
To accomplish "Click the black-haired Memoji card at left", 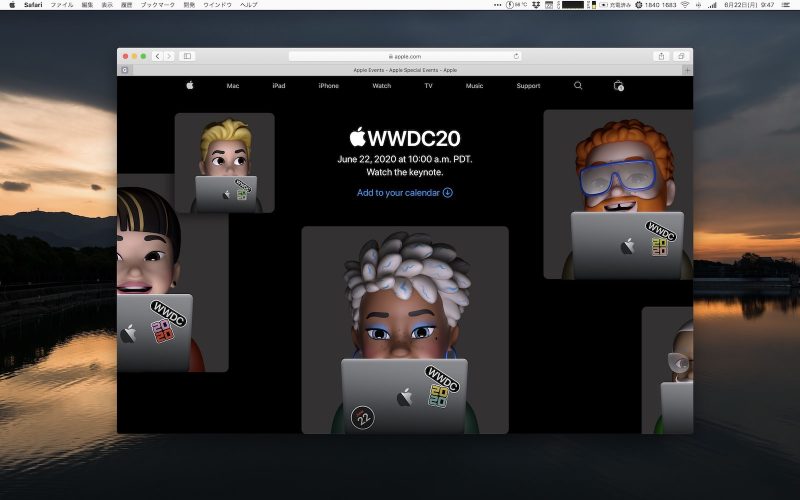I will click(x=172, y=272).
